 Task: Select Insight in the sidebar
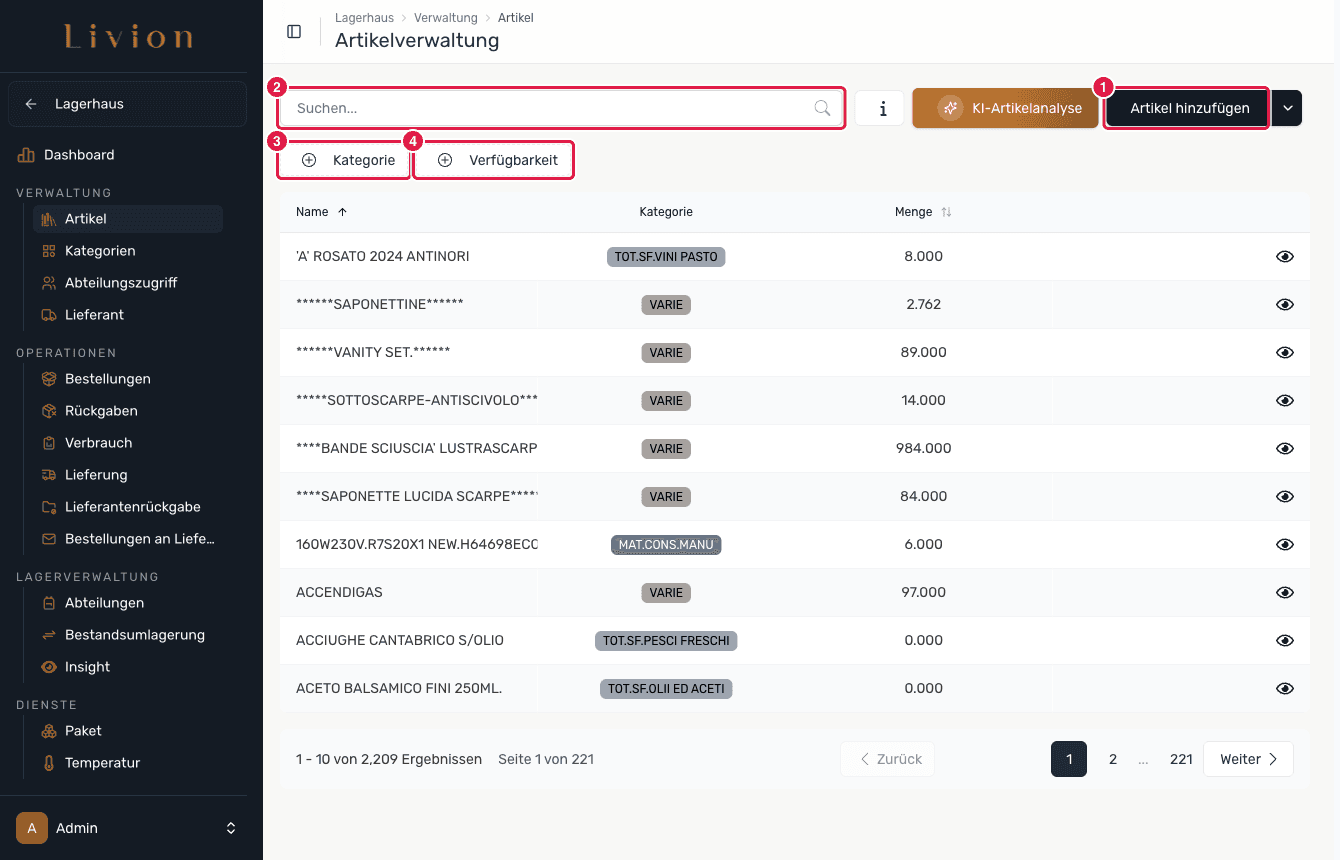87,667
